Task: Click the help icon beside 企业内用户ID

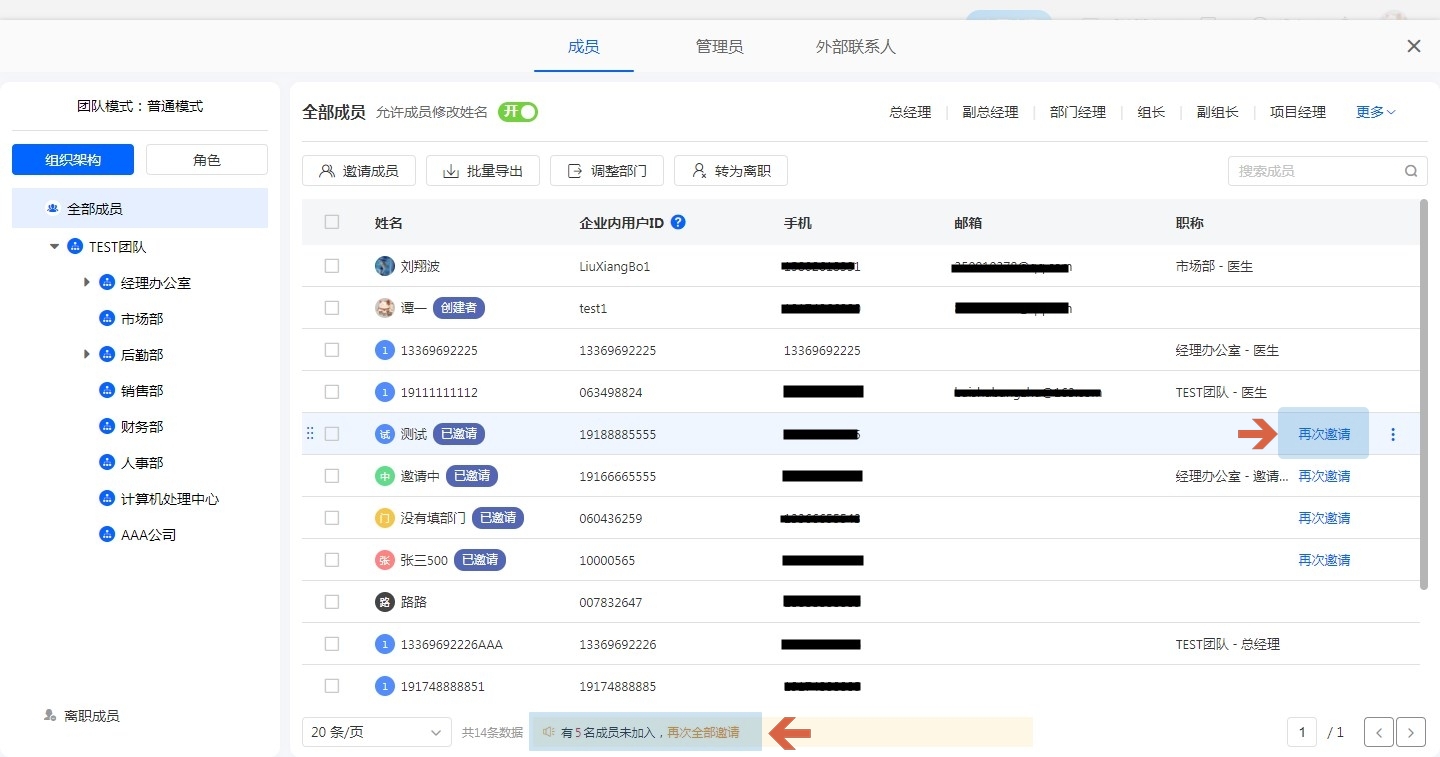Action: (678, 222)
